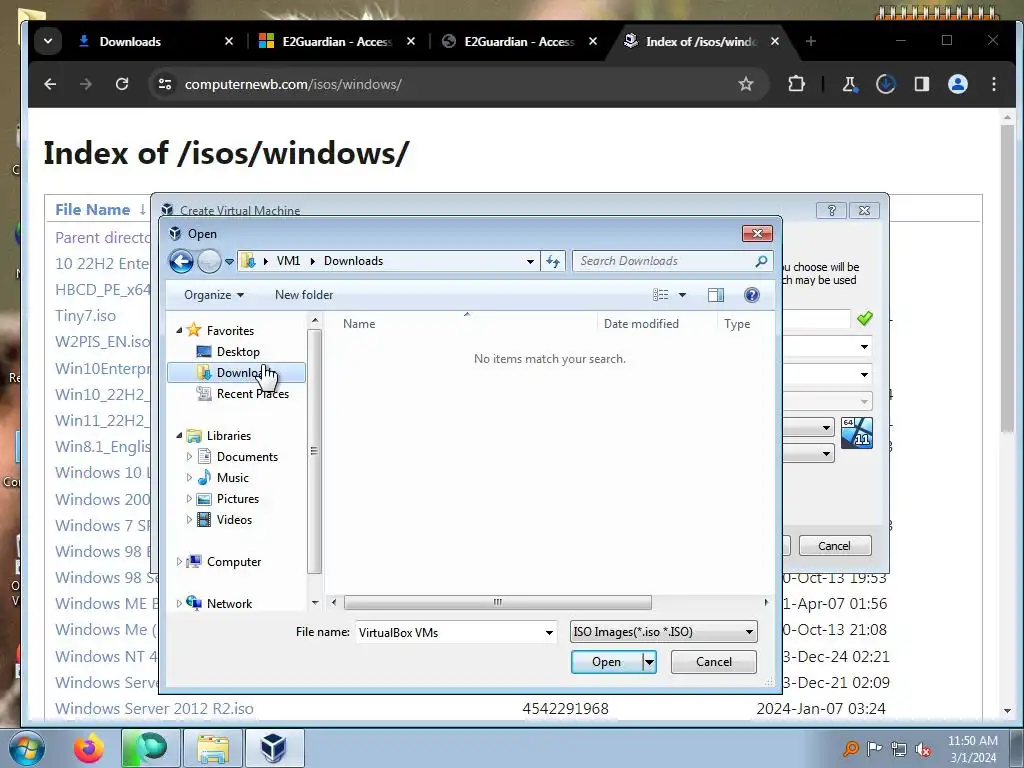Open the File name dropdown arrow

click(x=549, y=632)
